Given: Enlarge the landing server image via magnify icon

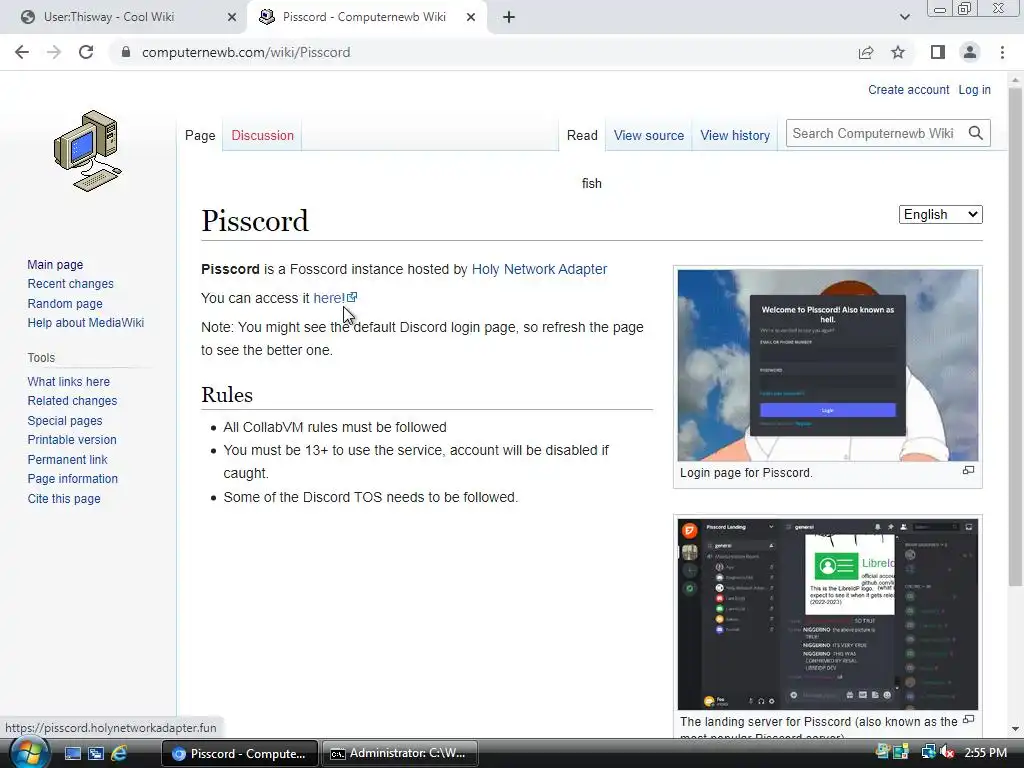Looking at the screenshot, I should 968,720.
